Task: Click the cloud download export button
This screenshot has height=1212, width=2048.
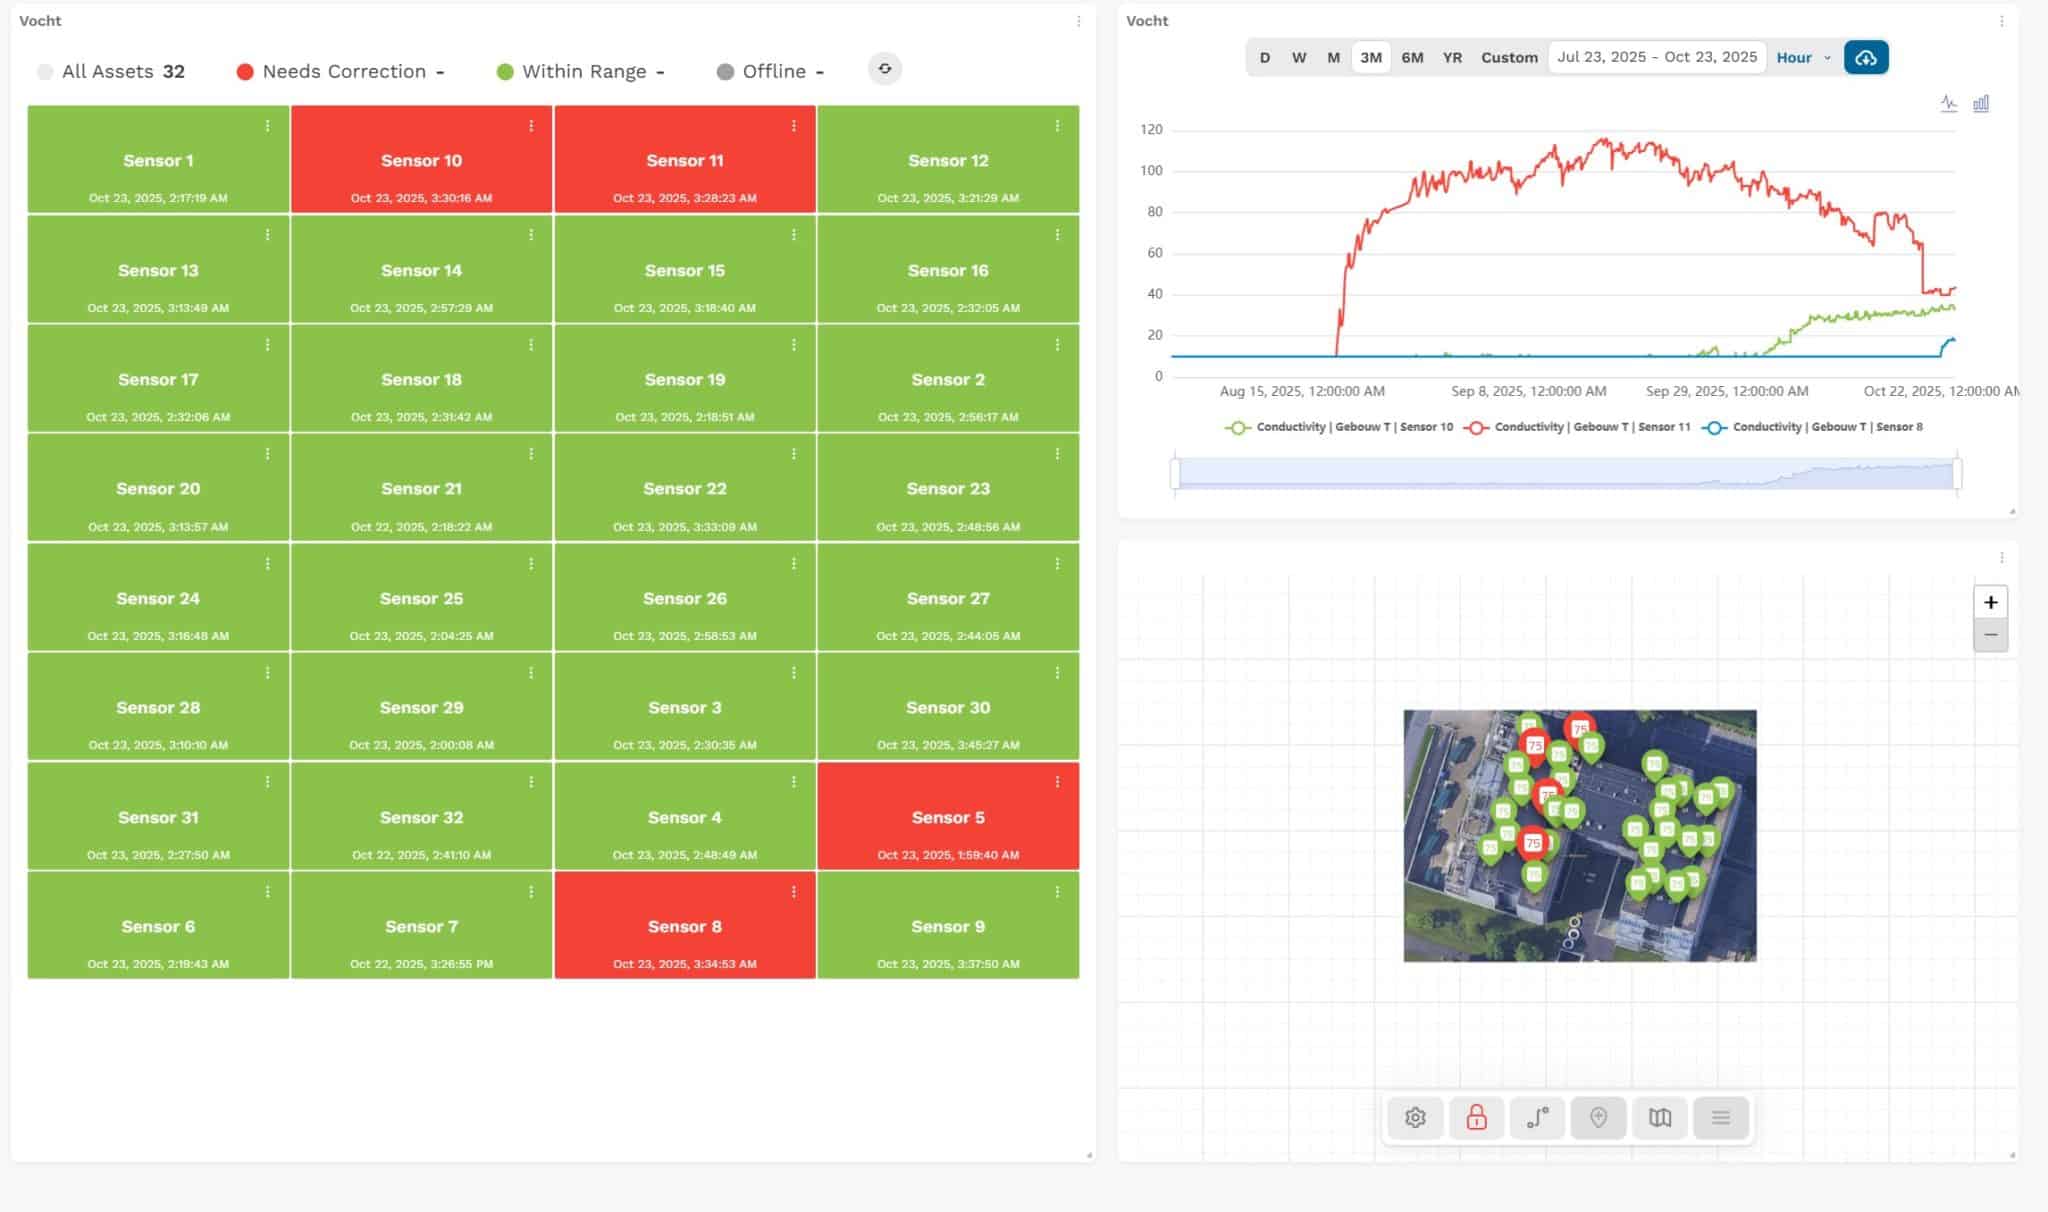Action: (x=1865, y=57)
